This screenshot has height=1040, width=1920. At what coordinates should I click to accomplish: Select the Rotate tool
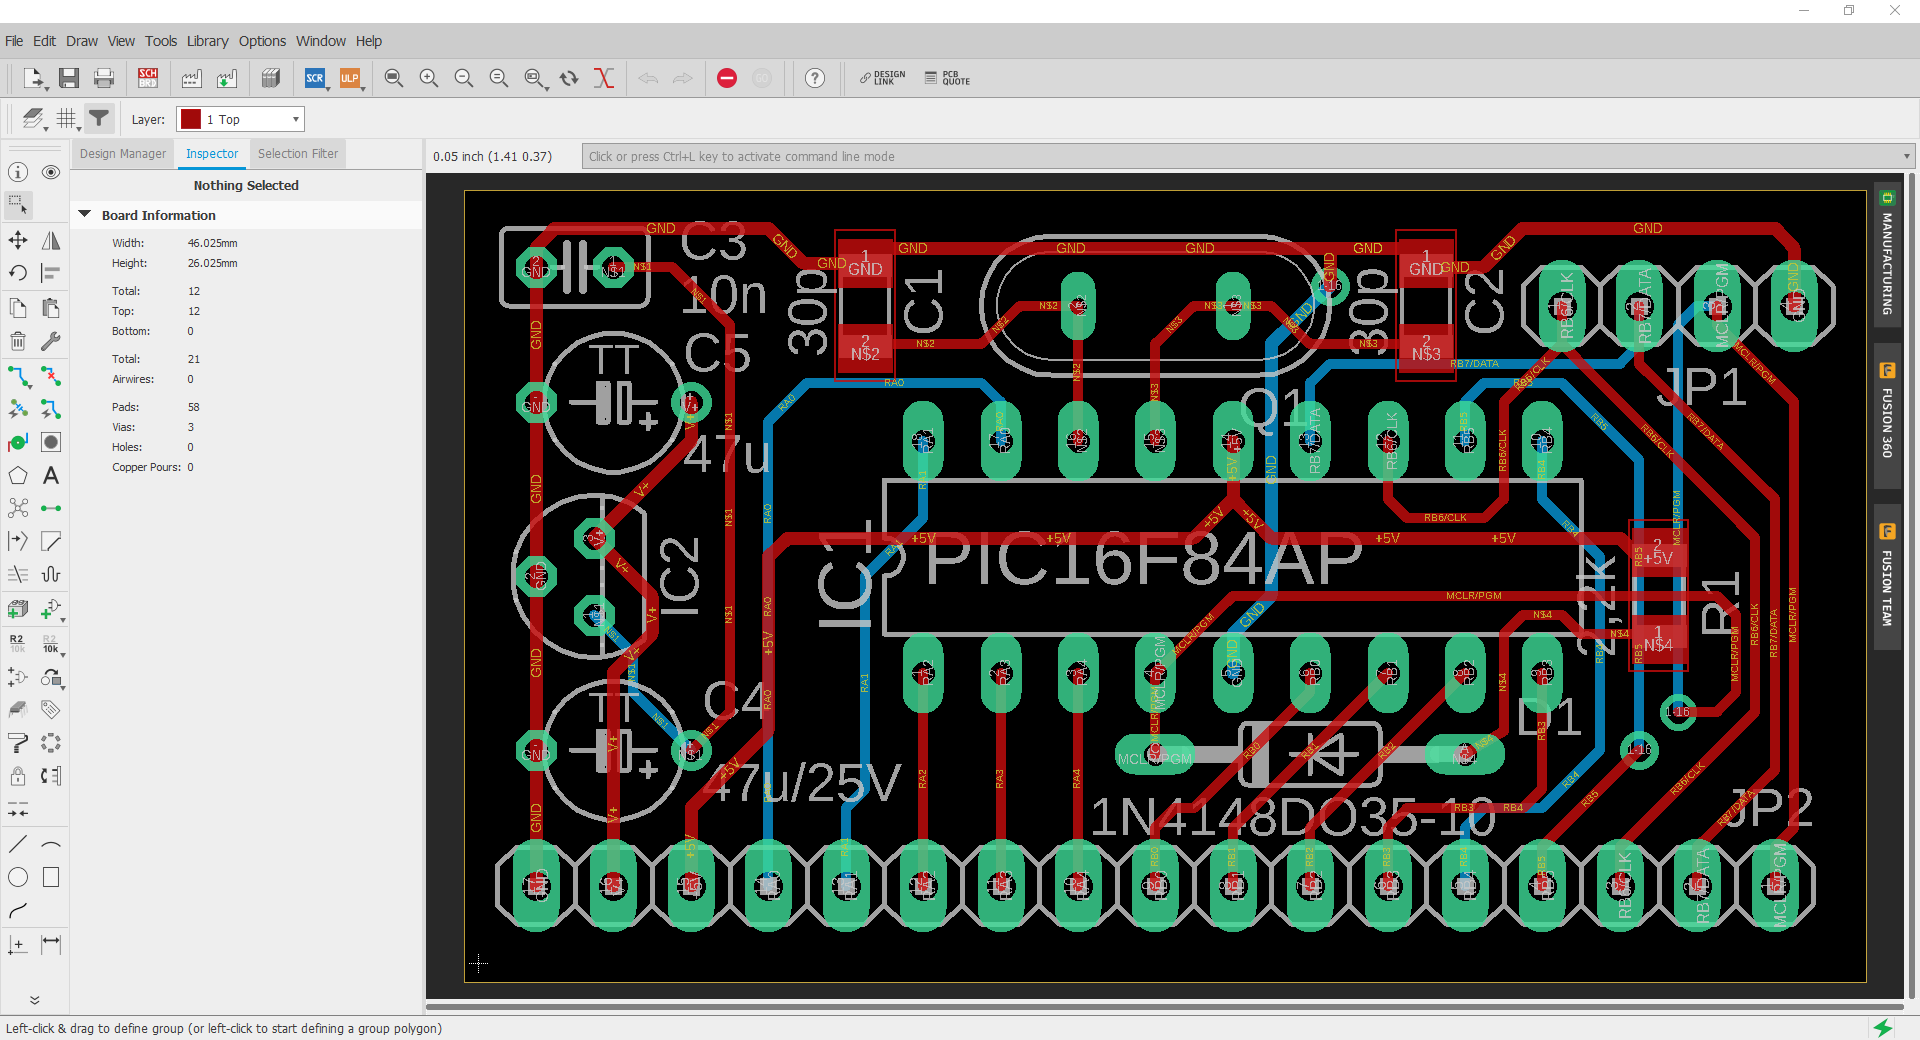(x=17, y=273)
